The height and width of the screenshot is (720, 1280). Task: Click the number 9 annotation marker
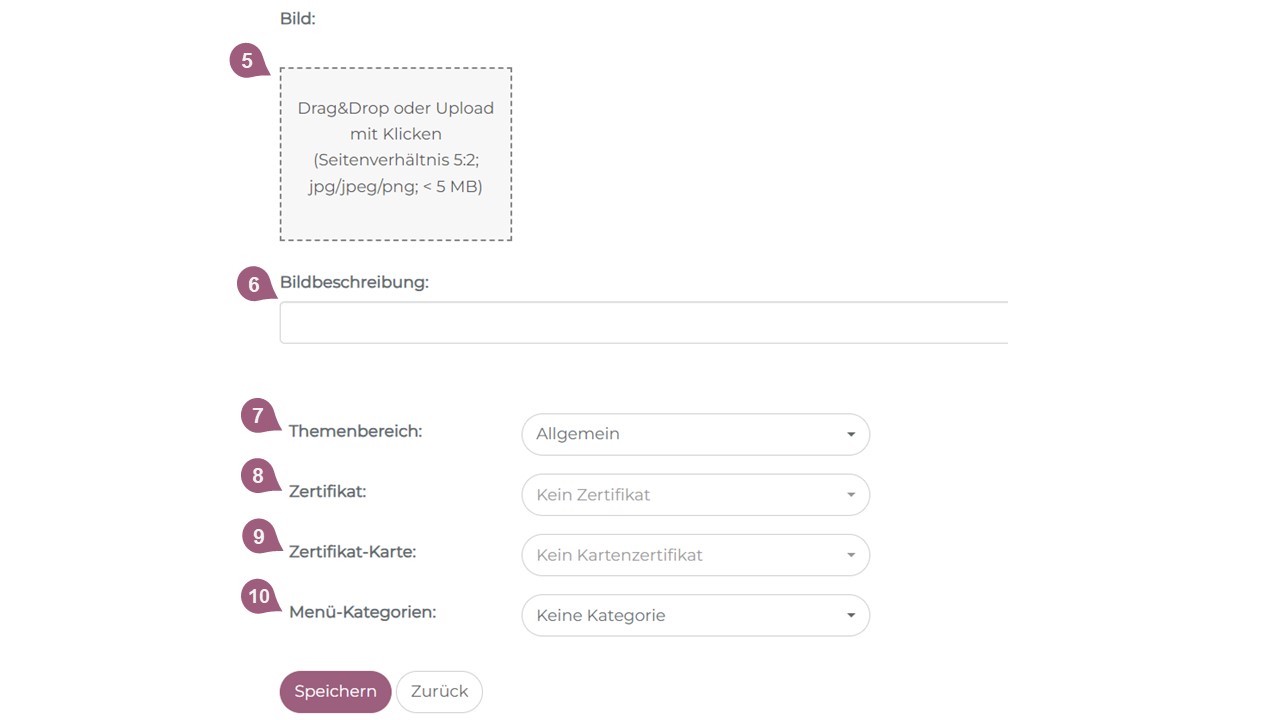tap(259, 537)
